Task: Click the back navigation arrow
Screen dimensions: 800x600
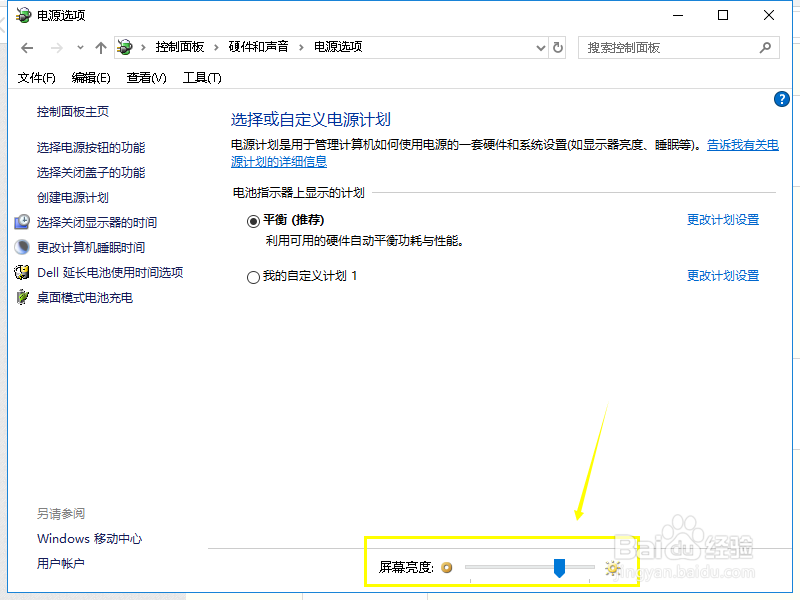Action: (x=27, y=47)
